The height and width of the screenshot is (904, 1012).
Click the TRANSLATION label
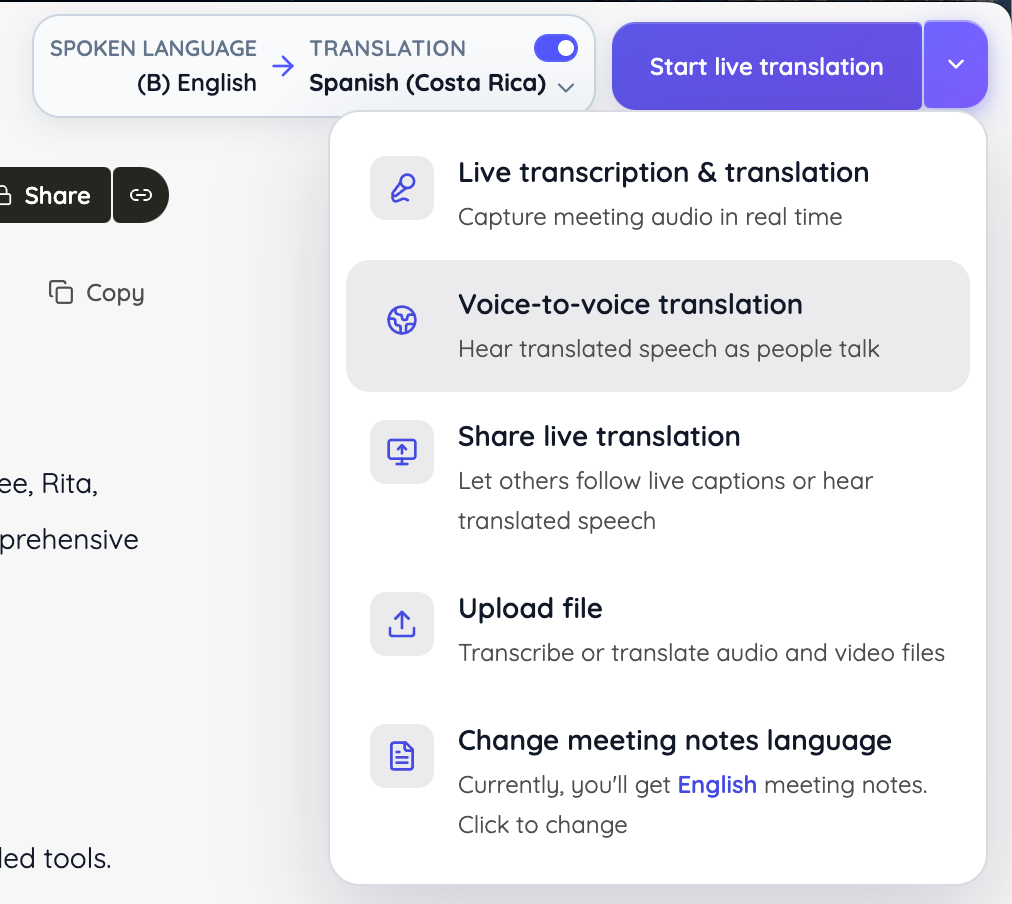tap(387, 48)
